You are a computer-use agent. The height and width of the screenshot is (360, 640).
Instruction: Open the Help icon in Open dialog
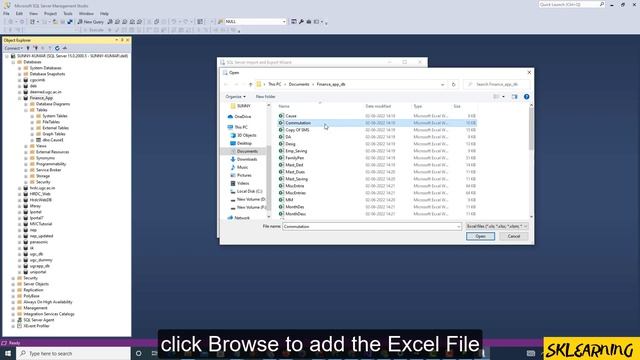point(527,97)
